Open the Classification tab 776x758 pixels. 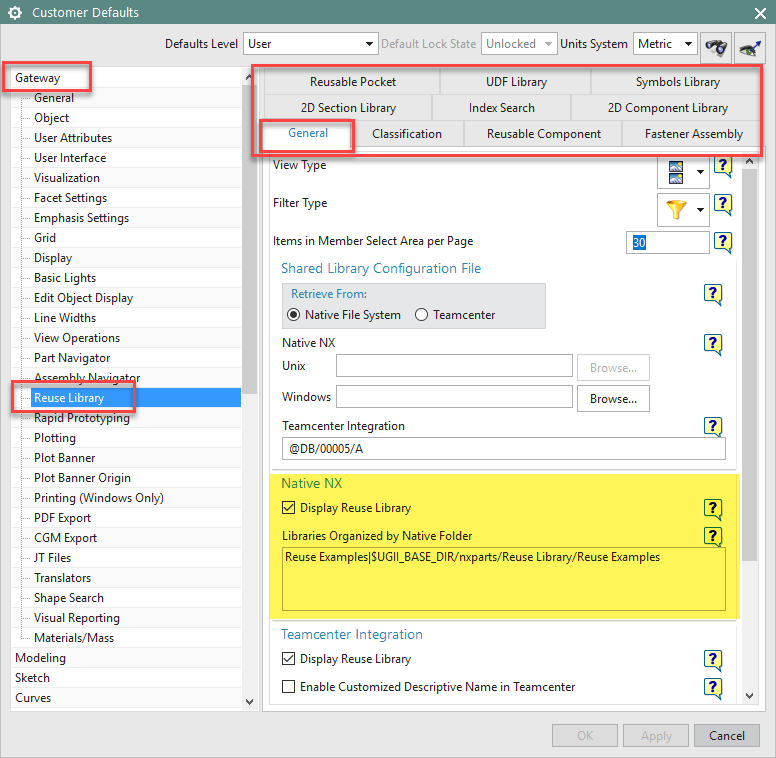407,134
